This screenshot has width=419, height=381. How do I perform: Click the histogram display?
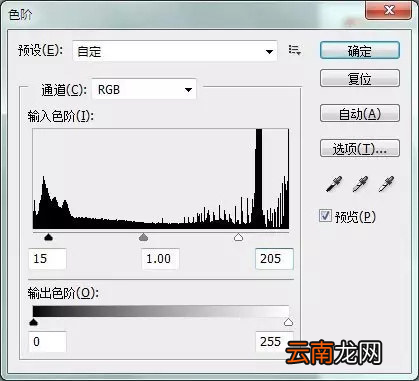(161, 179)
